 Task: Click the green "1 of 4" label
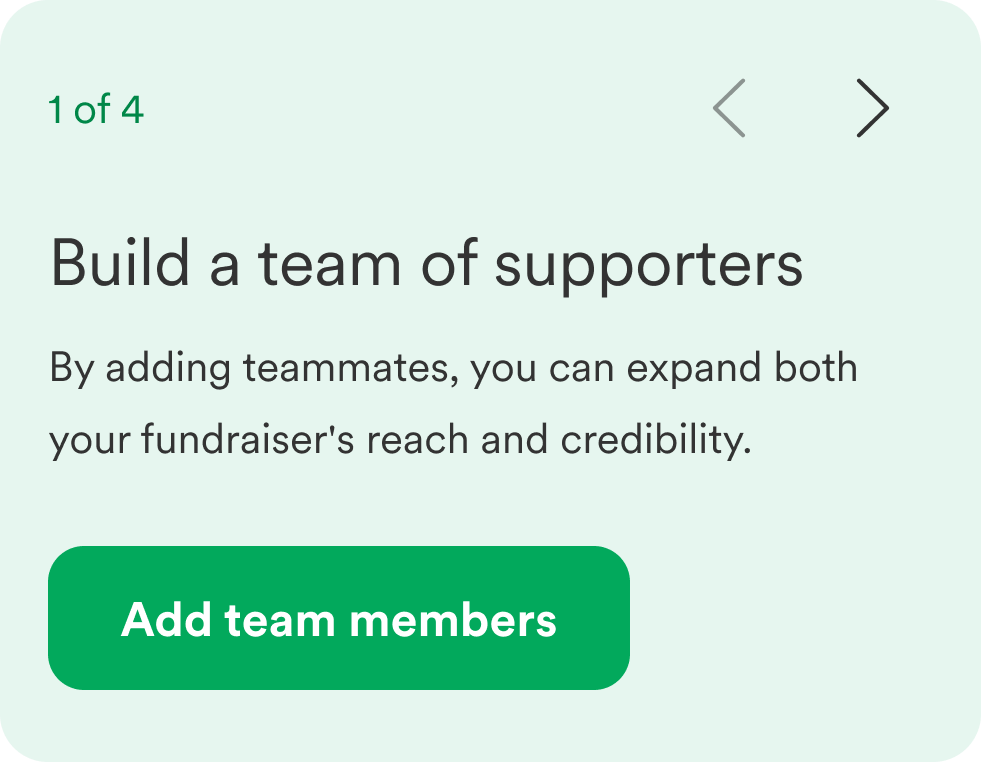tap(96, 110)
